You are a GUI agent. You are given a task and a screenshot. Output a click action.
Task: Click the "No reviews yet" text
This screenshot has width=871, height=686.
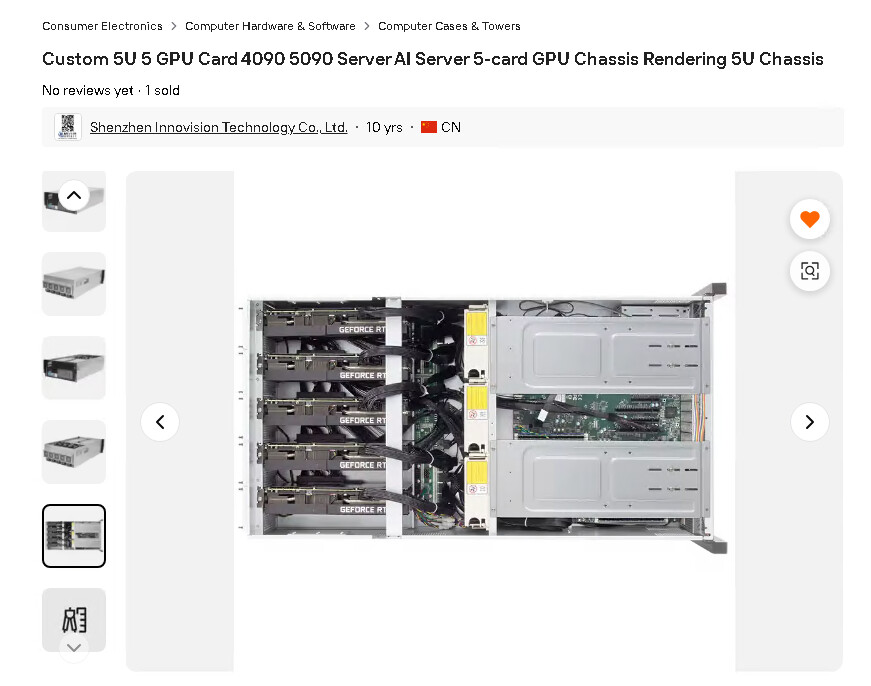coord(87,90)
